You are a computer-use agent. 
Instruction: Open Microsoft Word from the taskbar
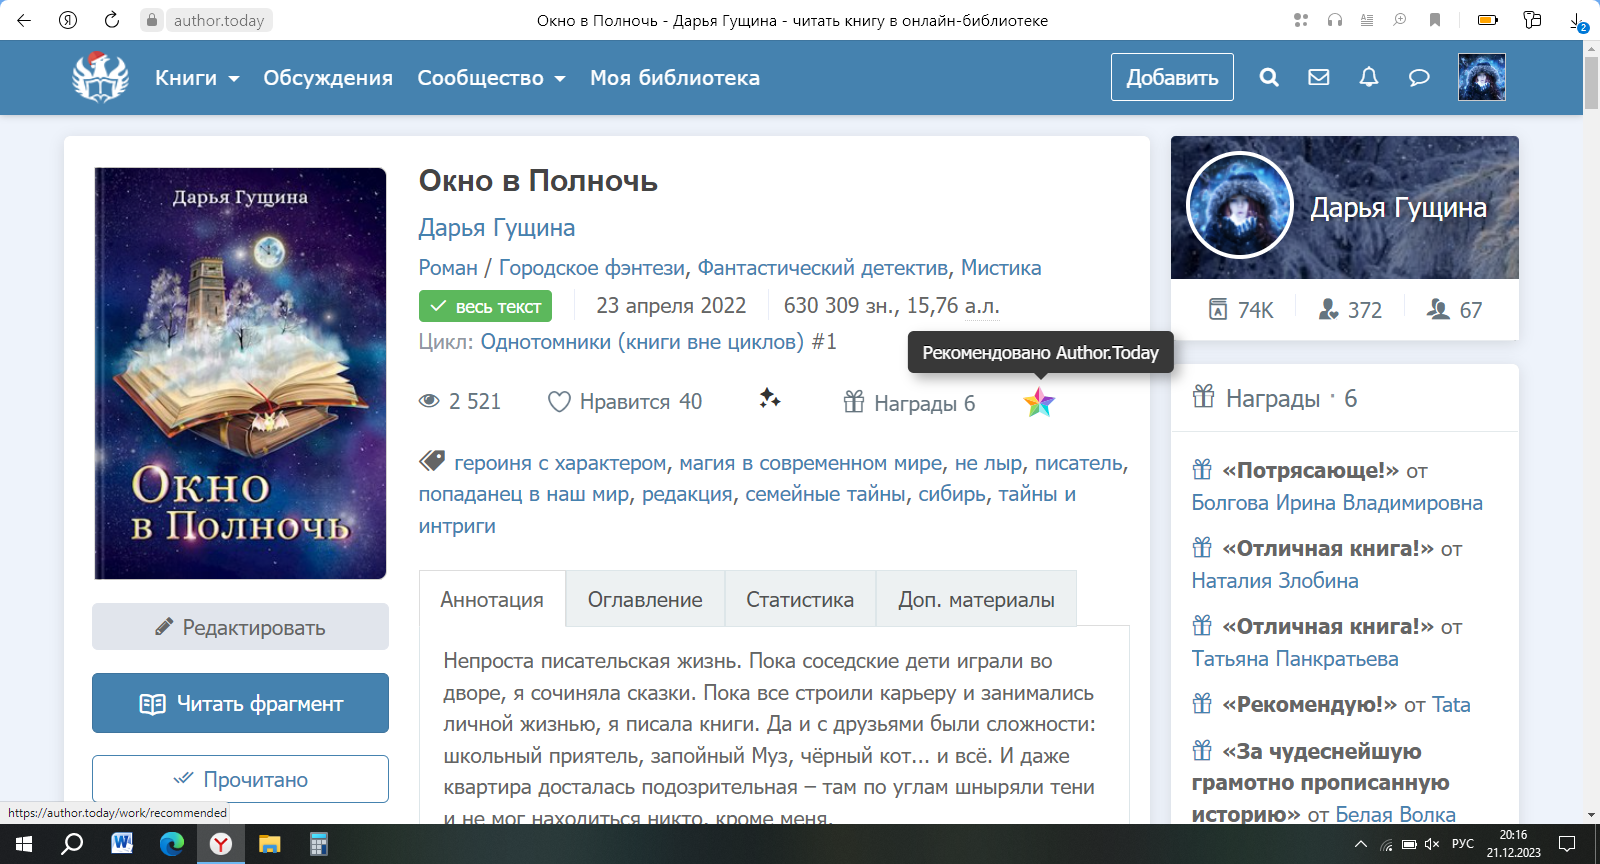pos(122,844)
